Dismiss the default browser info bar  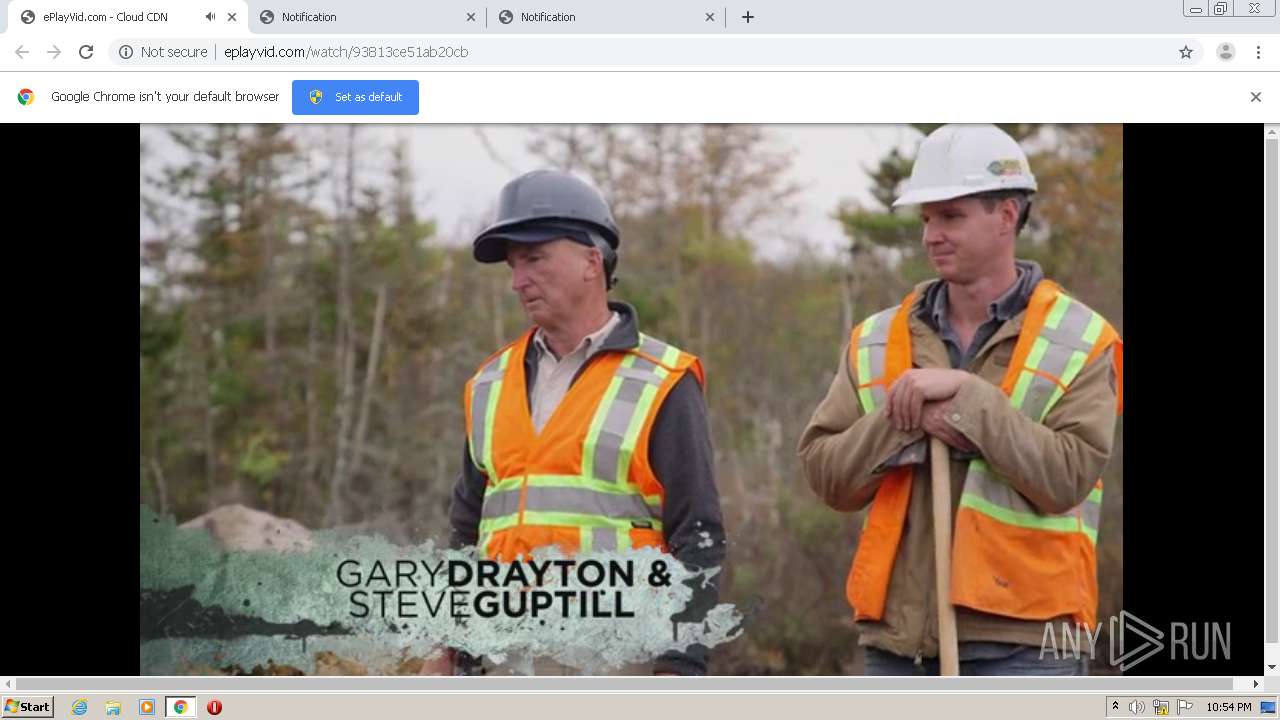[1255, 97]
